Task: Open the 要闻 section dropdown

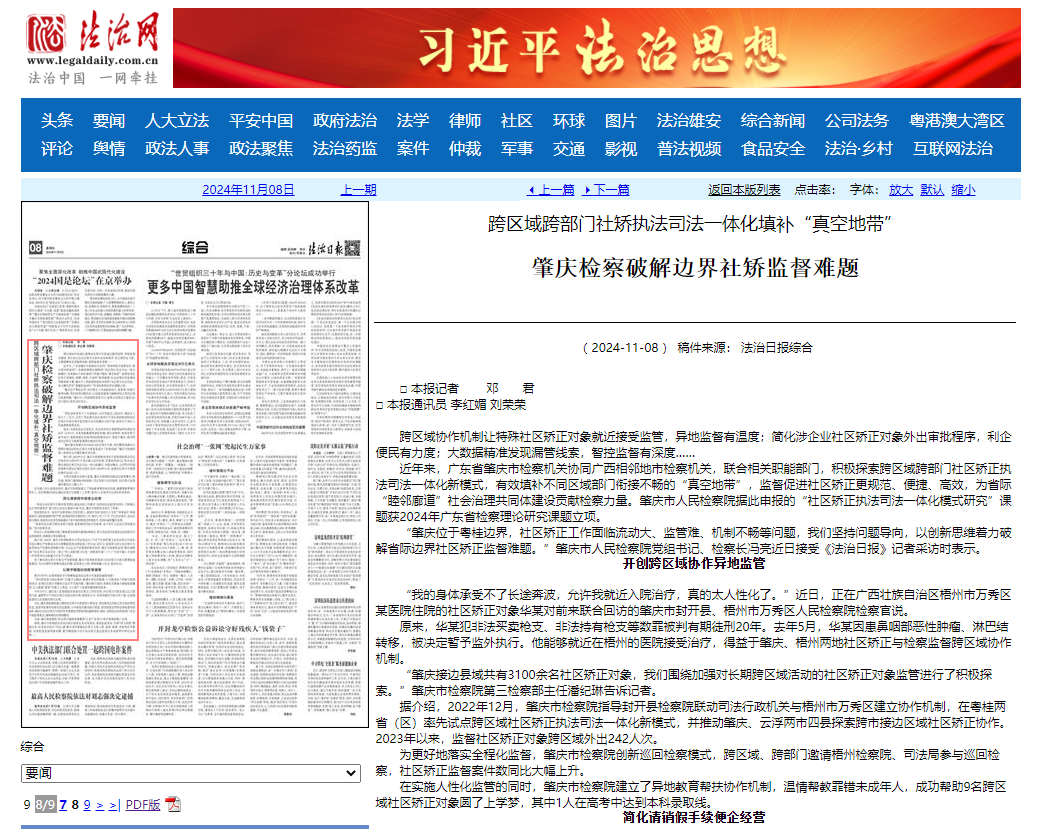Action: pos(190,773)
